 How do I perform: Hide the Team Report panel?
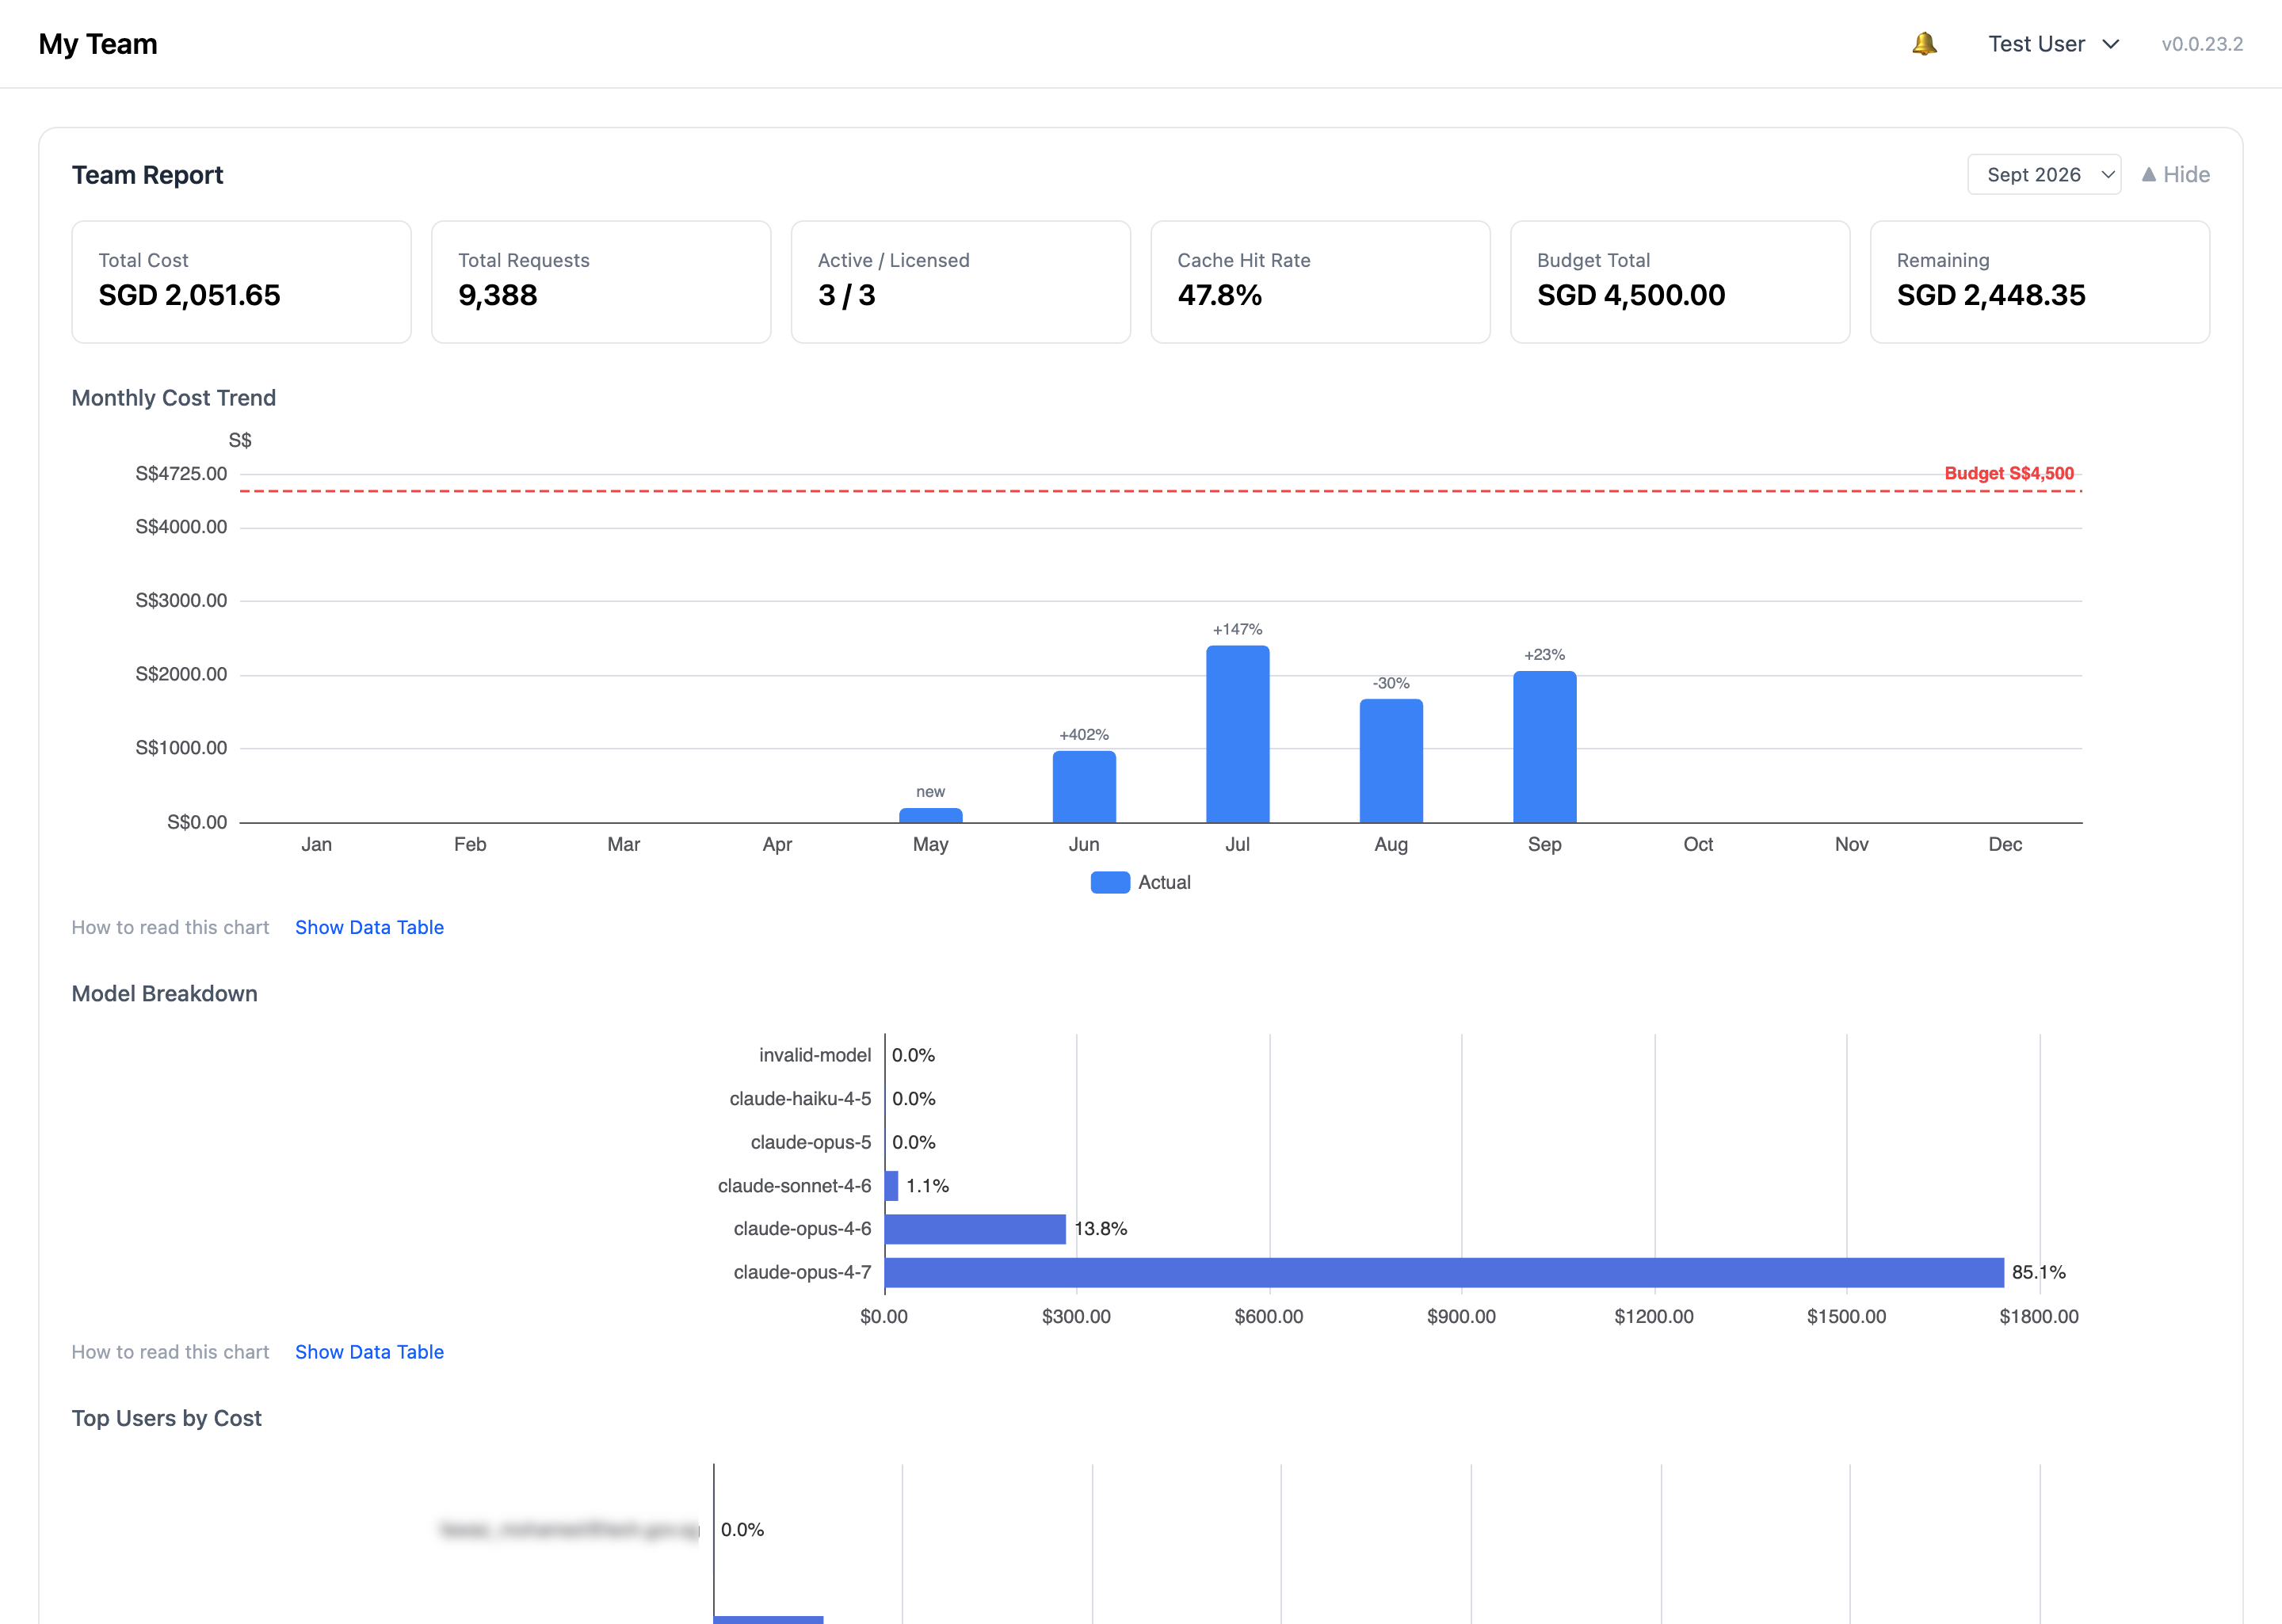[x=2175, y=174]
